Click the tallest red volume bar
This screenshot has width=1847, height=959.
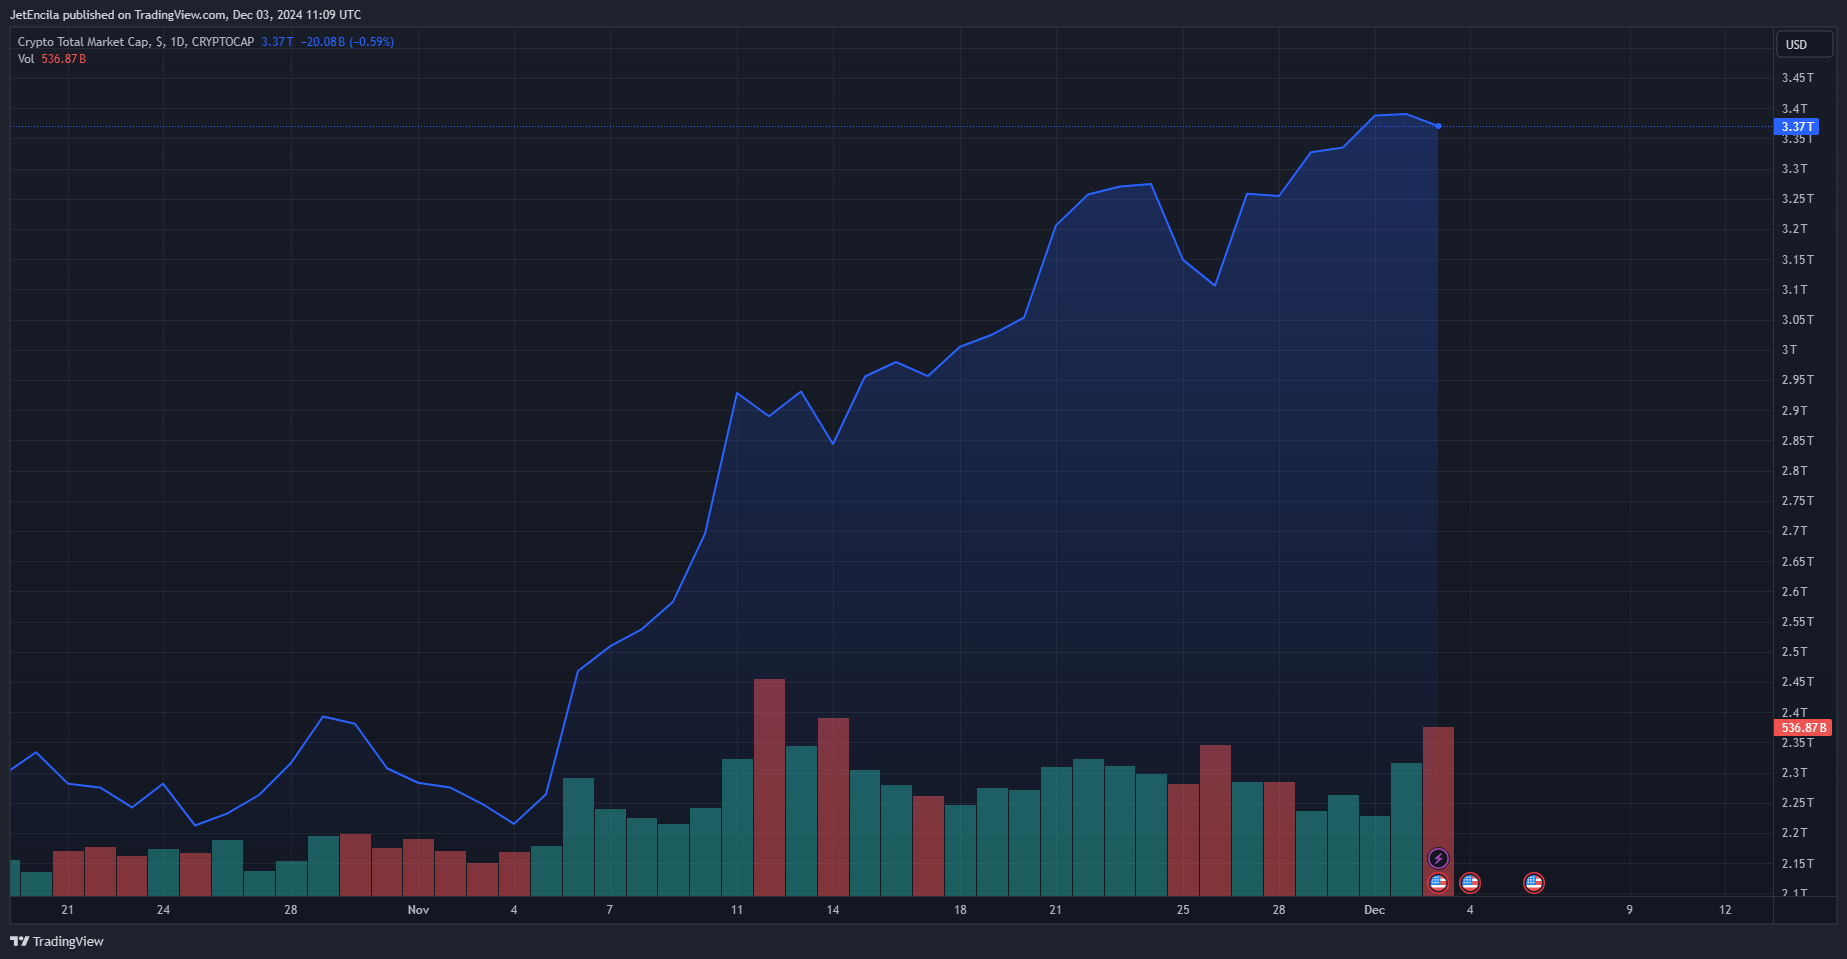(x=769, y=786)
